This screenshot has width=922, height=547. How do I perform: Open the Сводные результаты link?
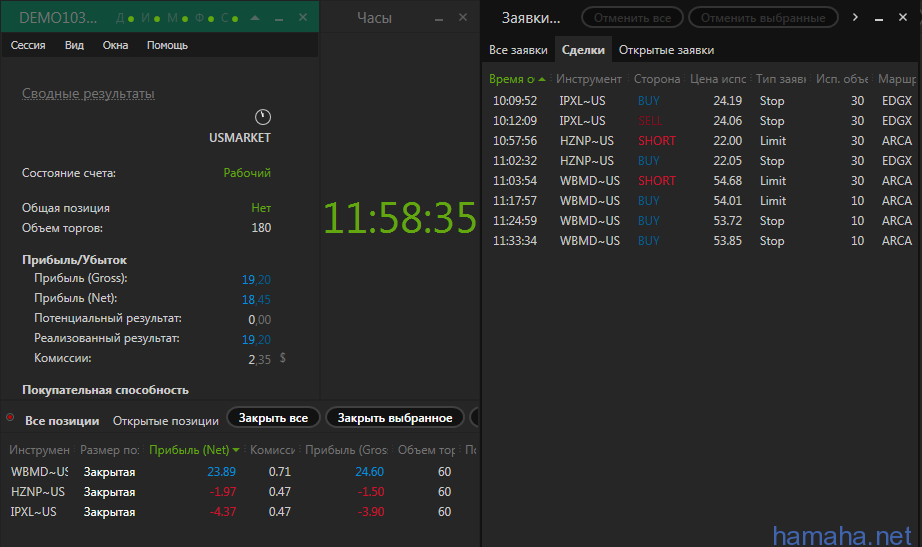coord(88,94)
